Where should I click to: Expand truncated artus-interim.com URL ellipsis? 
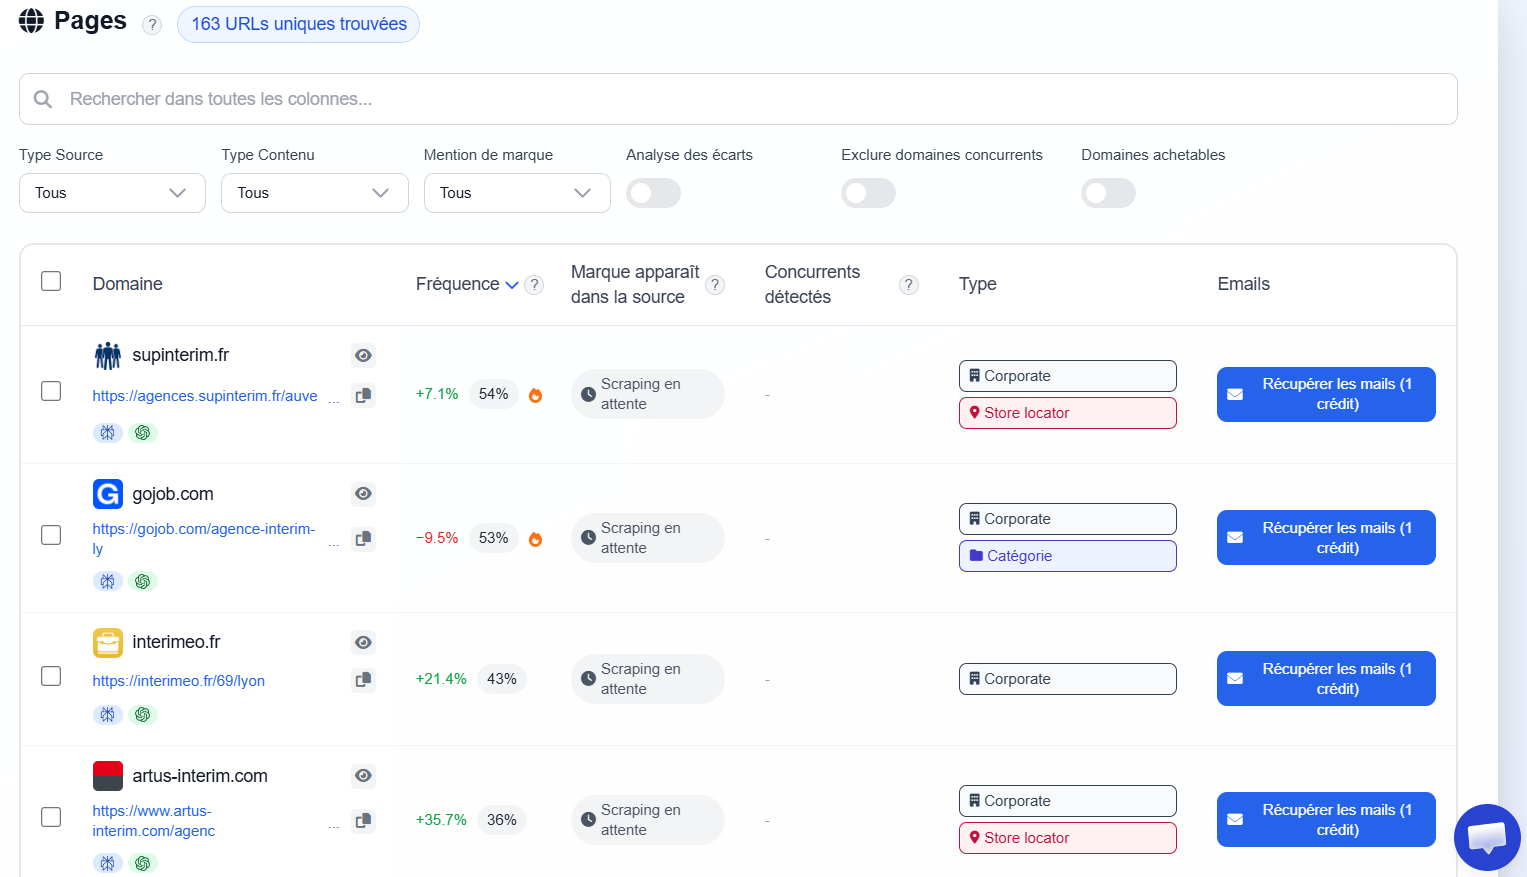pos(334,825)
